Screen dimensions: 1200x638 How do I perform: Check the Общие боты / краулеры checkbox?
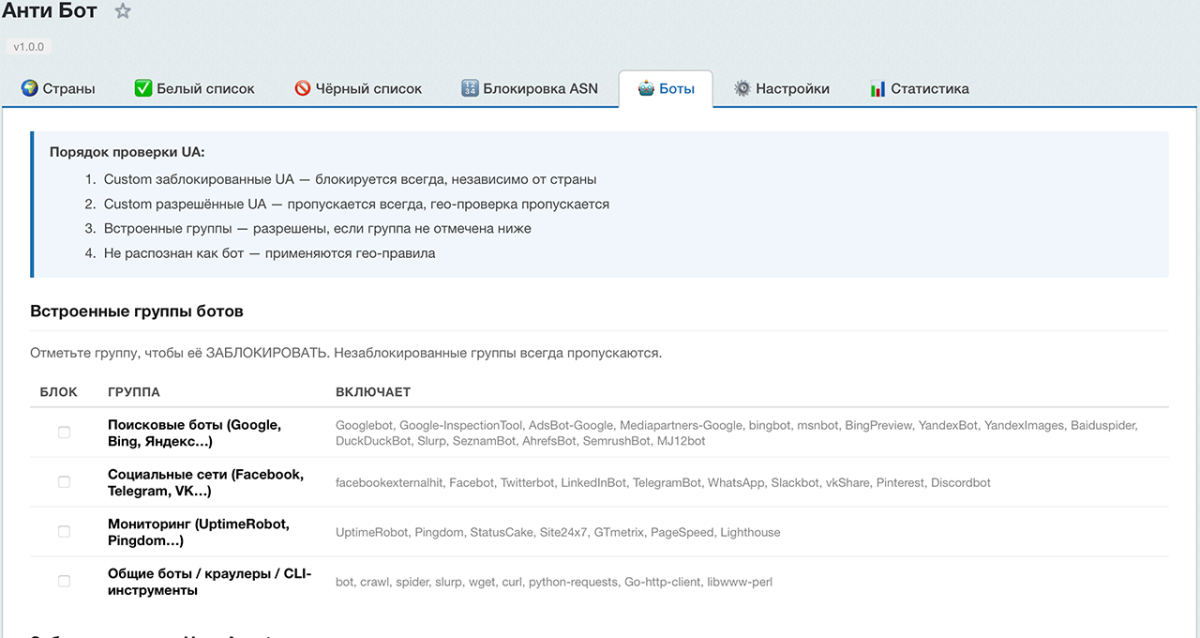coord(64,581)
